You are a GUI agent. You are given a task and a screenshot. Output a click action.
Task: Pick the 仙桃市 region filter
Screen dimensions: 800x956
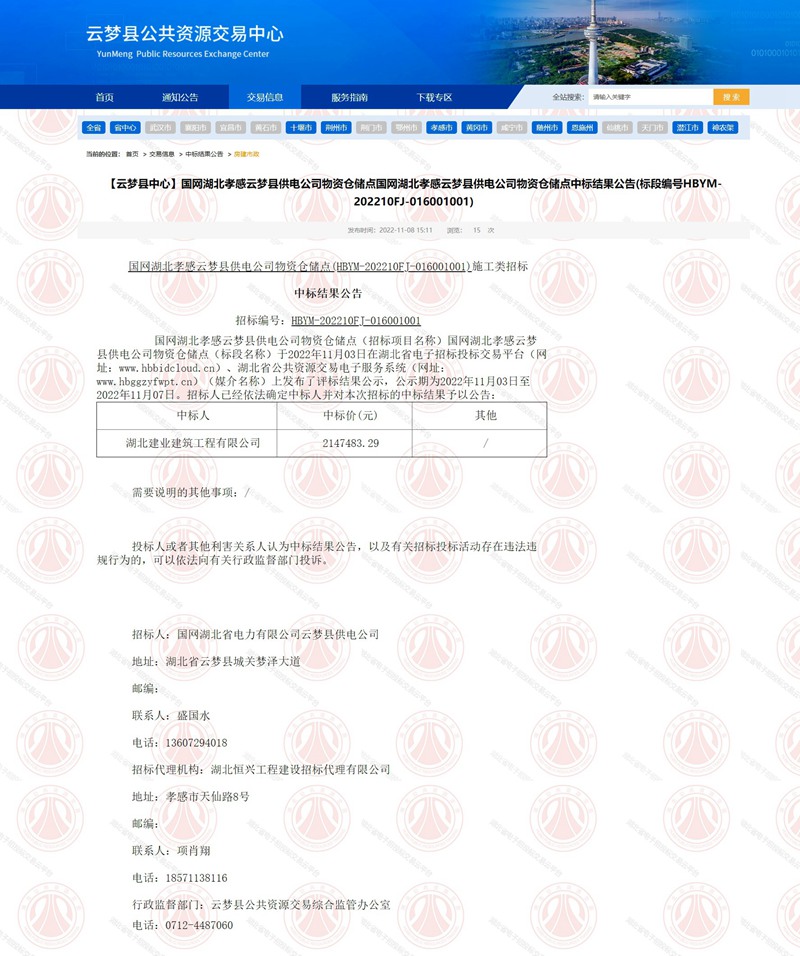tap(618, 127)
